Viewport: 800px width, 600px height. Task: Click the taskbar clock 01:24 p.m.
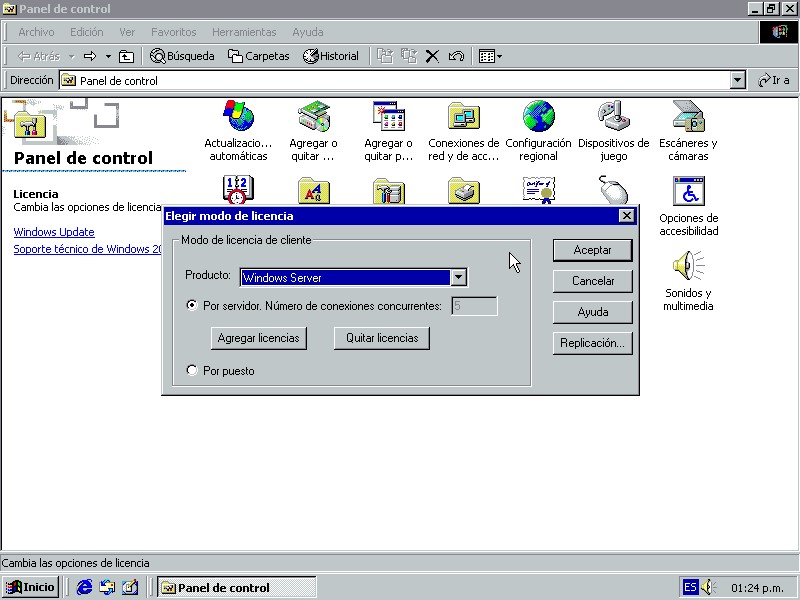[x=757, y=588]
